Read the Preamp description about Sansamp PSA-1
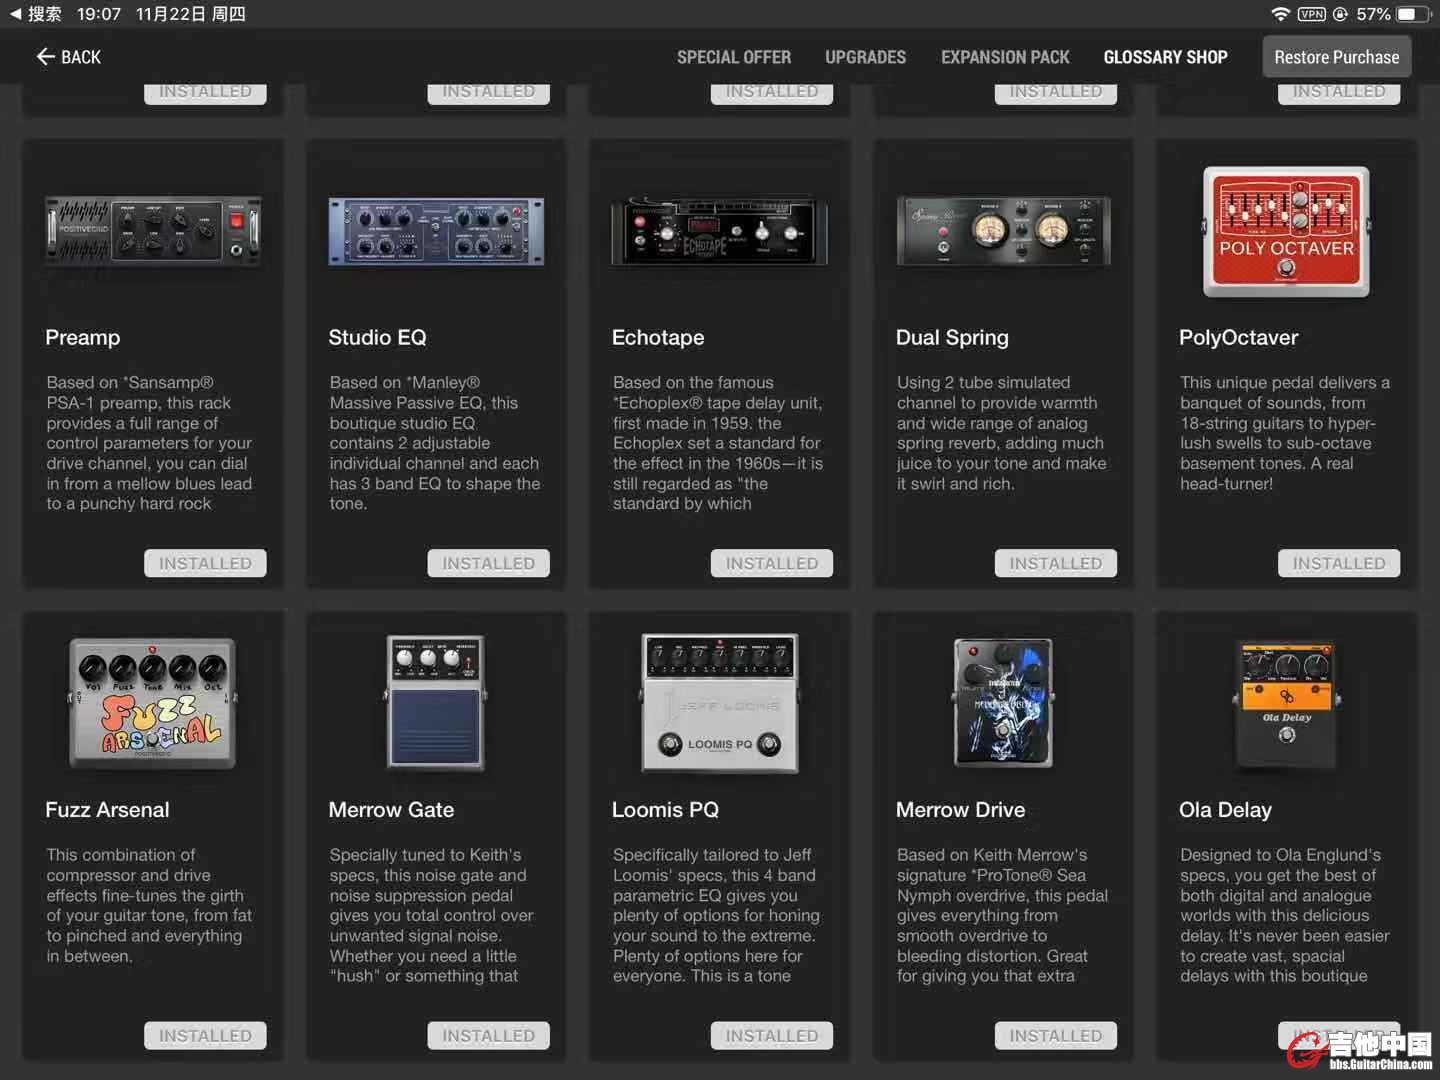 coord(149,443)
